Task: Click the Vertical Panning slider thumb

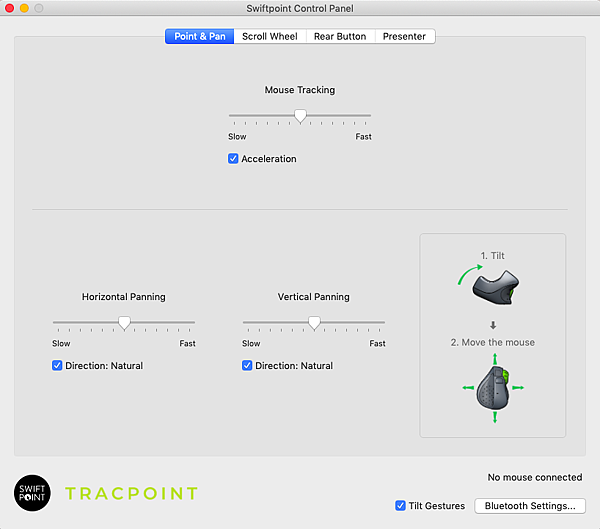Action: 314,323
